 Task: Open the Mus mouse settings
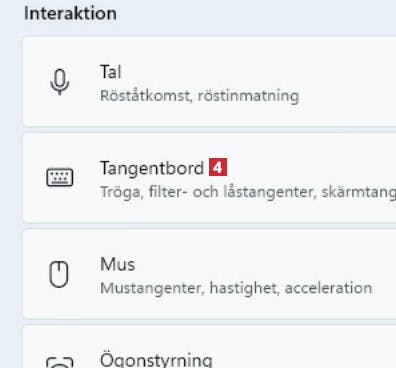(209, 274)
